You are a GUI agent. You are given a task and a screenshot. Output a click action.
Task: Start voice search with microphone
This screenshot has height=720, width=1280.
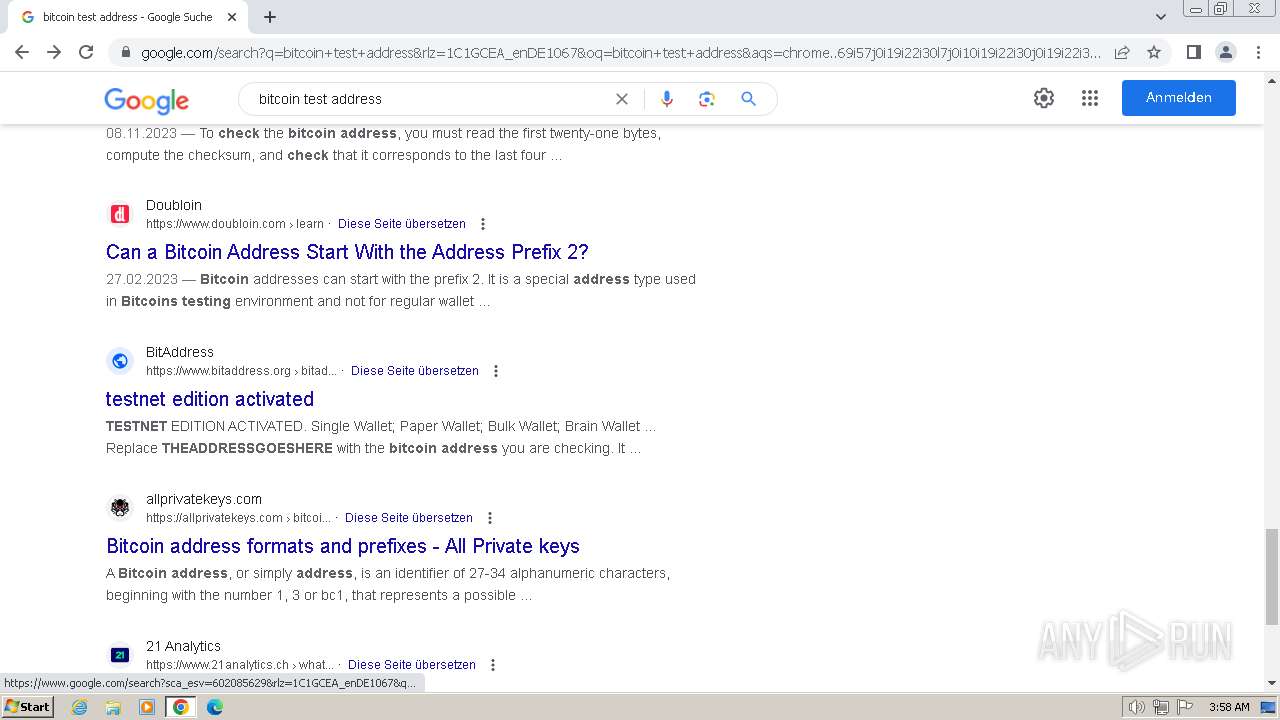pos(667,99)
